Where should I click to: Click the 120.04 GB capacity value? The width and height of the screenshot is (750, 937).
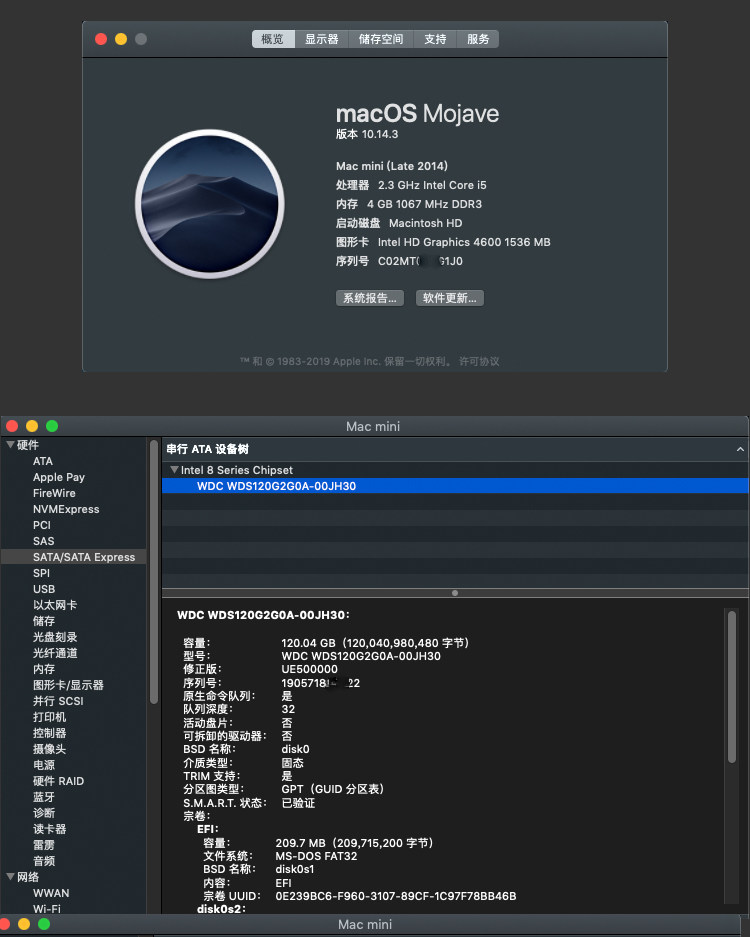(375, 643)
